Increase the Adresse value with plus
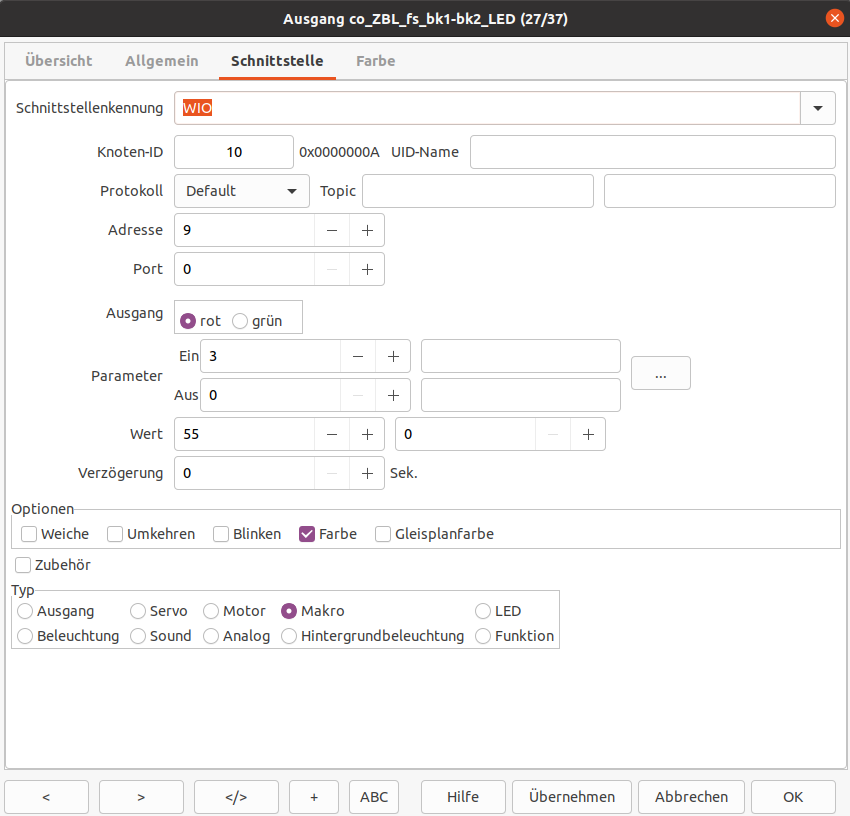Viewport: 850px width, 816px height. point(367,230)
